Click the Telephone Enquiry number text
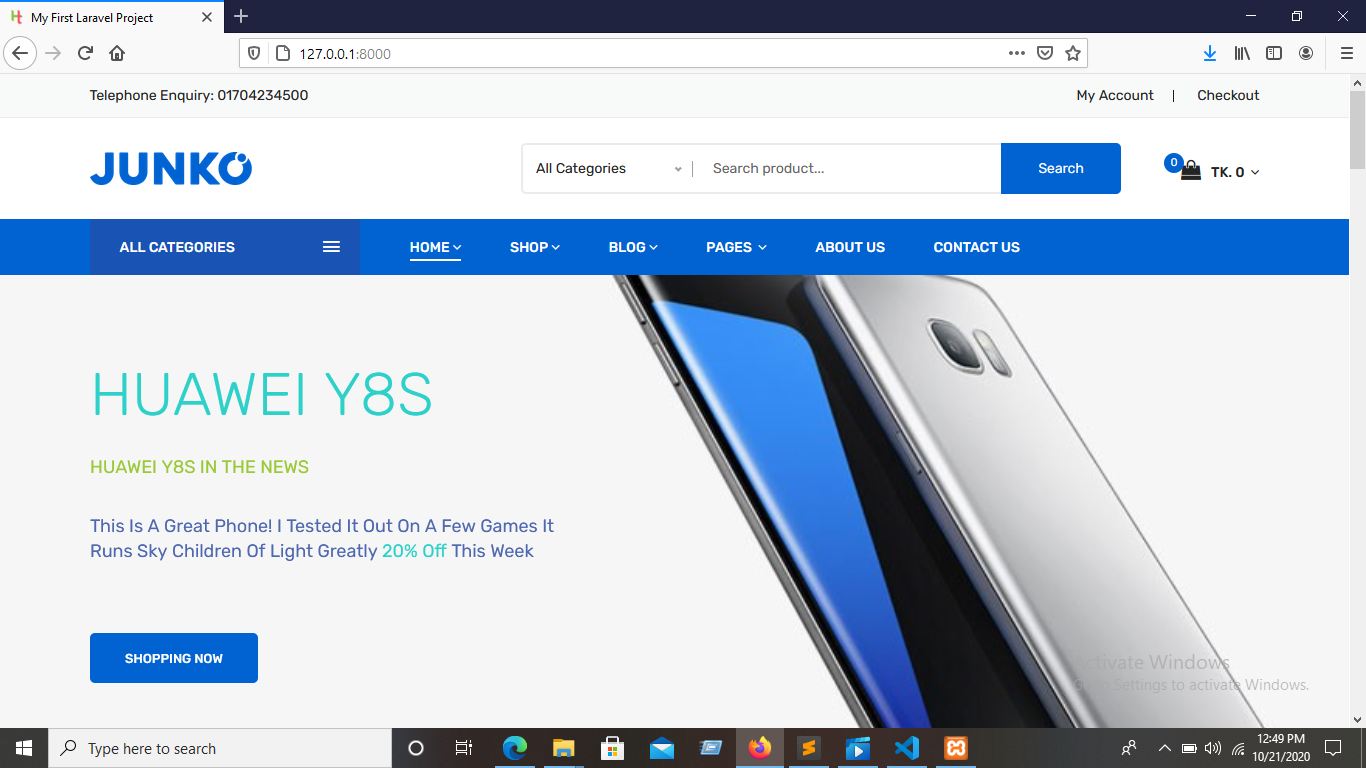This screenshot has height=768, width=1366. pyautogui.click(x=199, y=95)
